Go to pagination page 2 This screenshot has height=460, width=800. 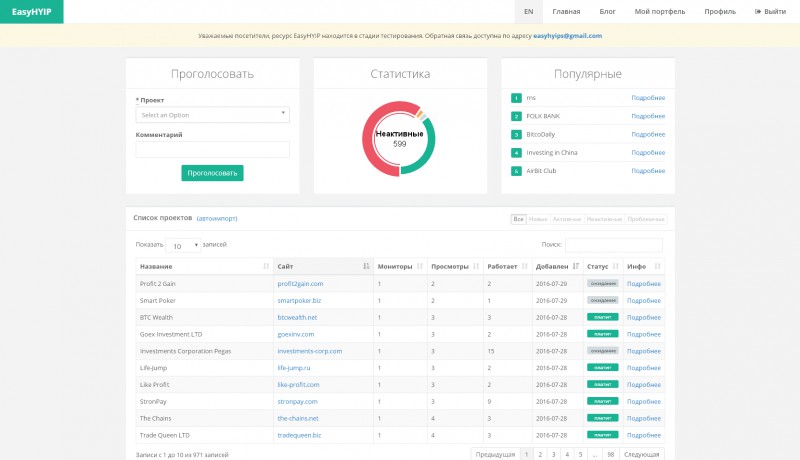(540, 454)
